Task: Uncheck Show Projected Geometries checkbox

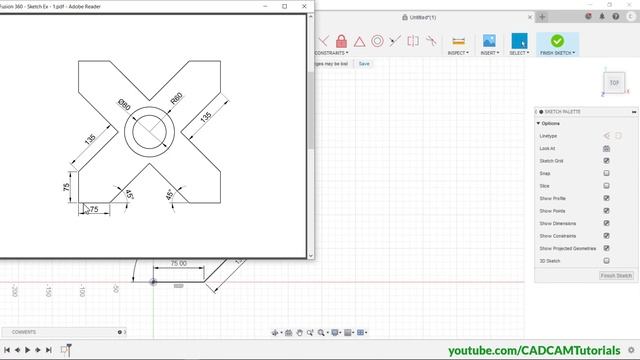Action: pos(607,248)
